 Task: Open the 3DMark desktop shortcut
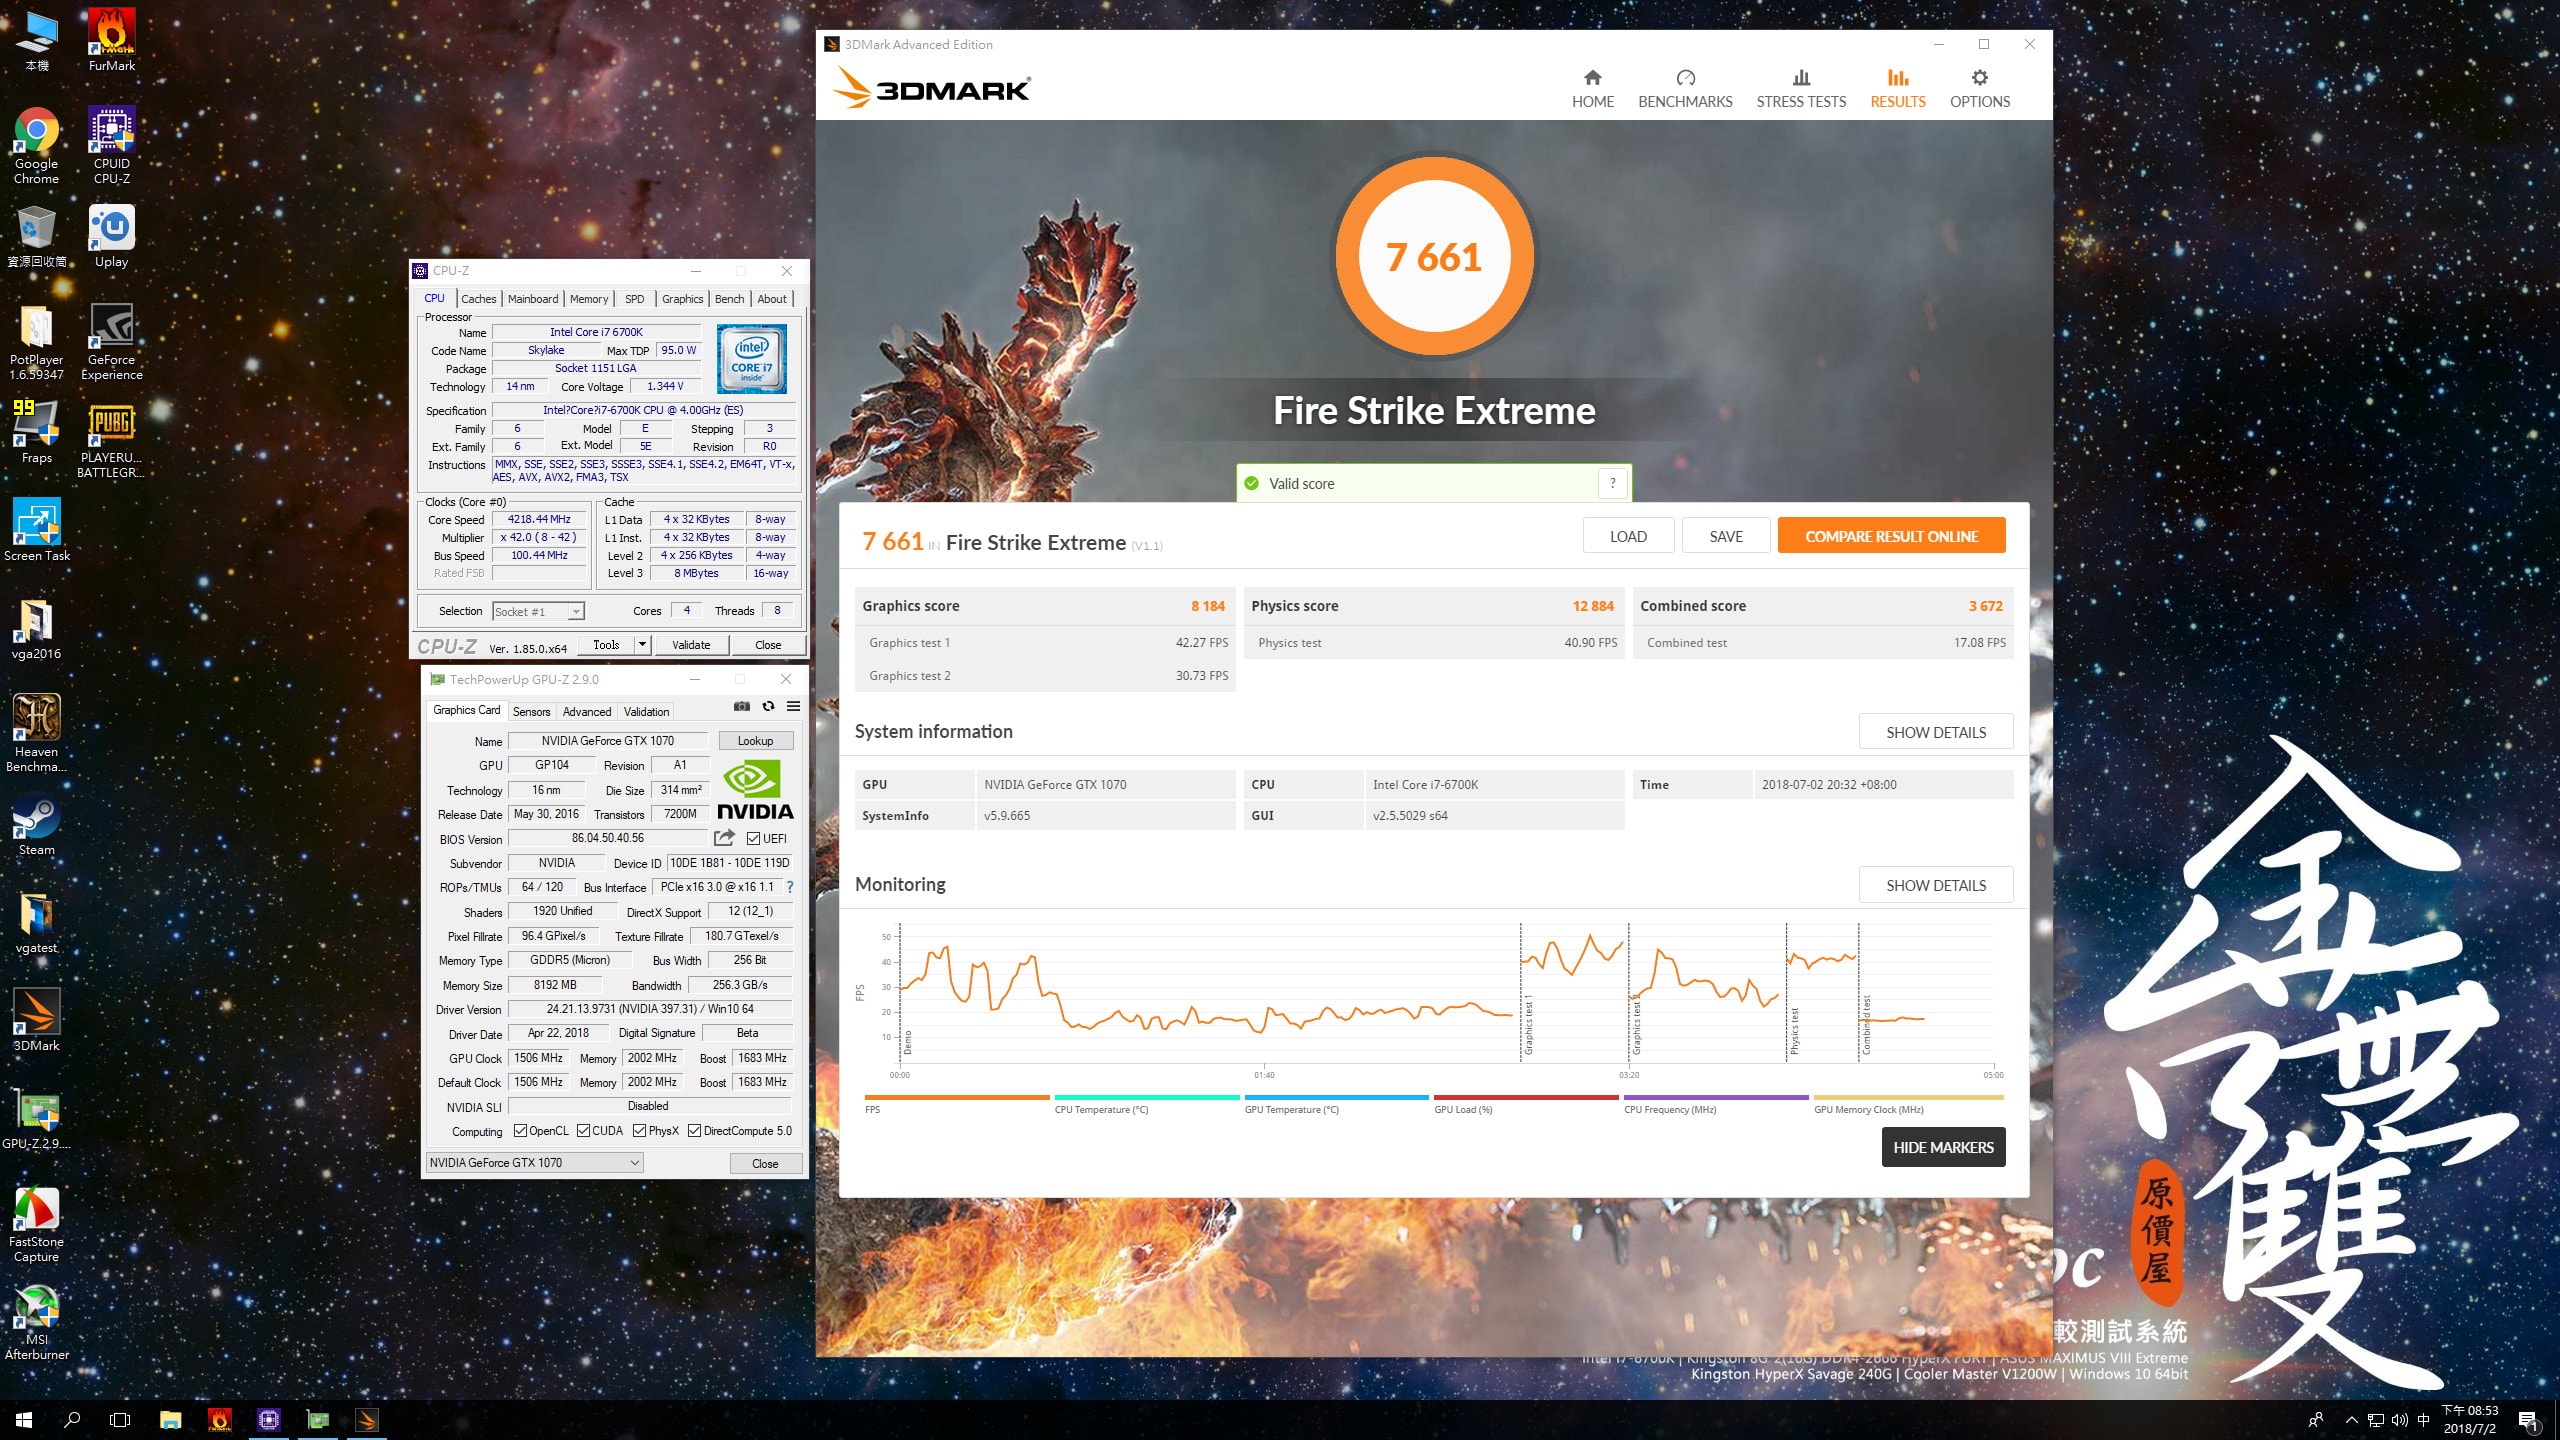(36, 1020)
